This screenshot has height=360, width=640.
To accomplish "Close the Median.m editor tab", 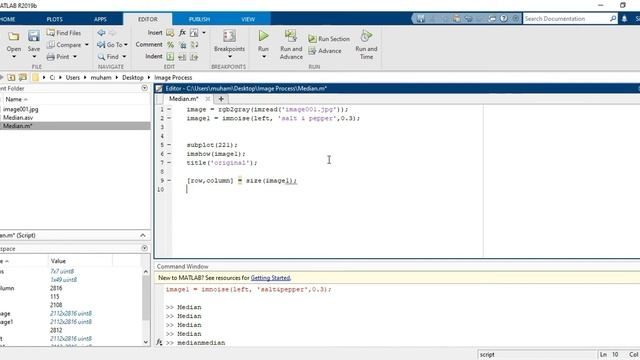I will [208, 99].
